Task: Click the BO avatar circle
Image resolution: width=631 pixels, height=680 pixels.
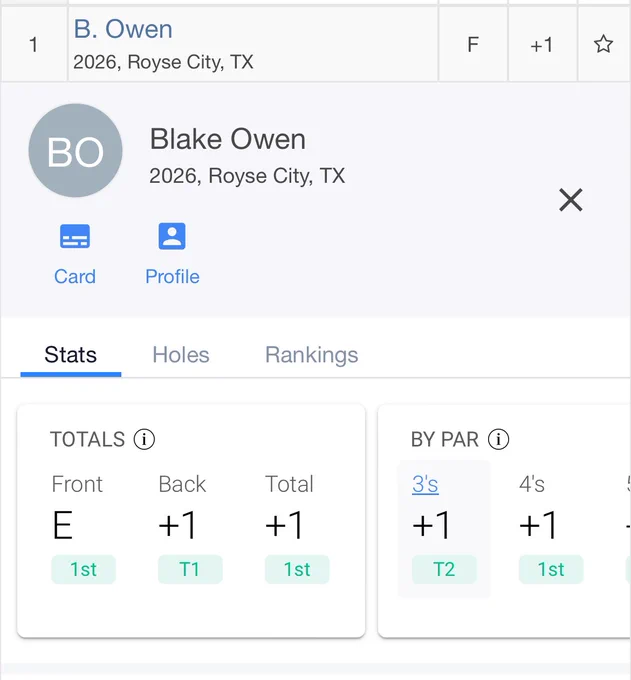Action: (x=75, y=150)
